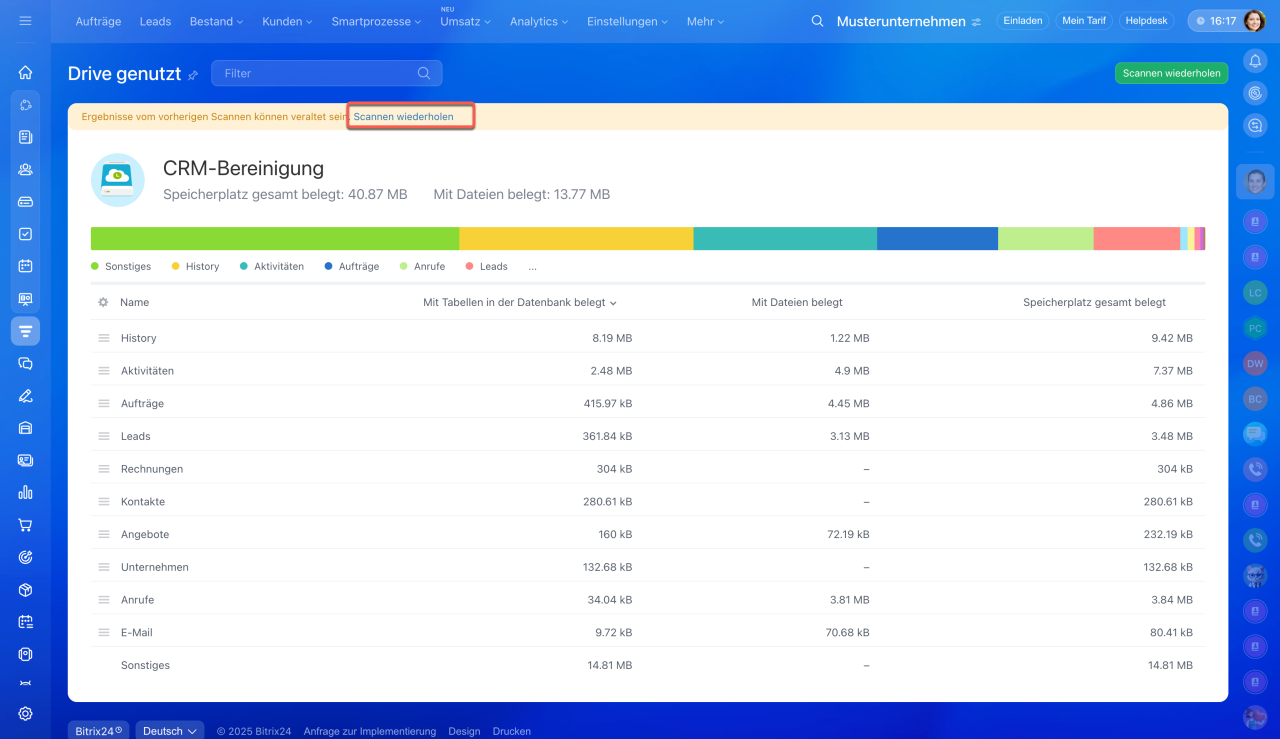This screenshot has height=739, width=1280.
Task: Click the table settings gear icon
Action: [x=103, y=302]
